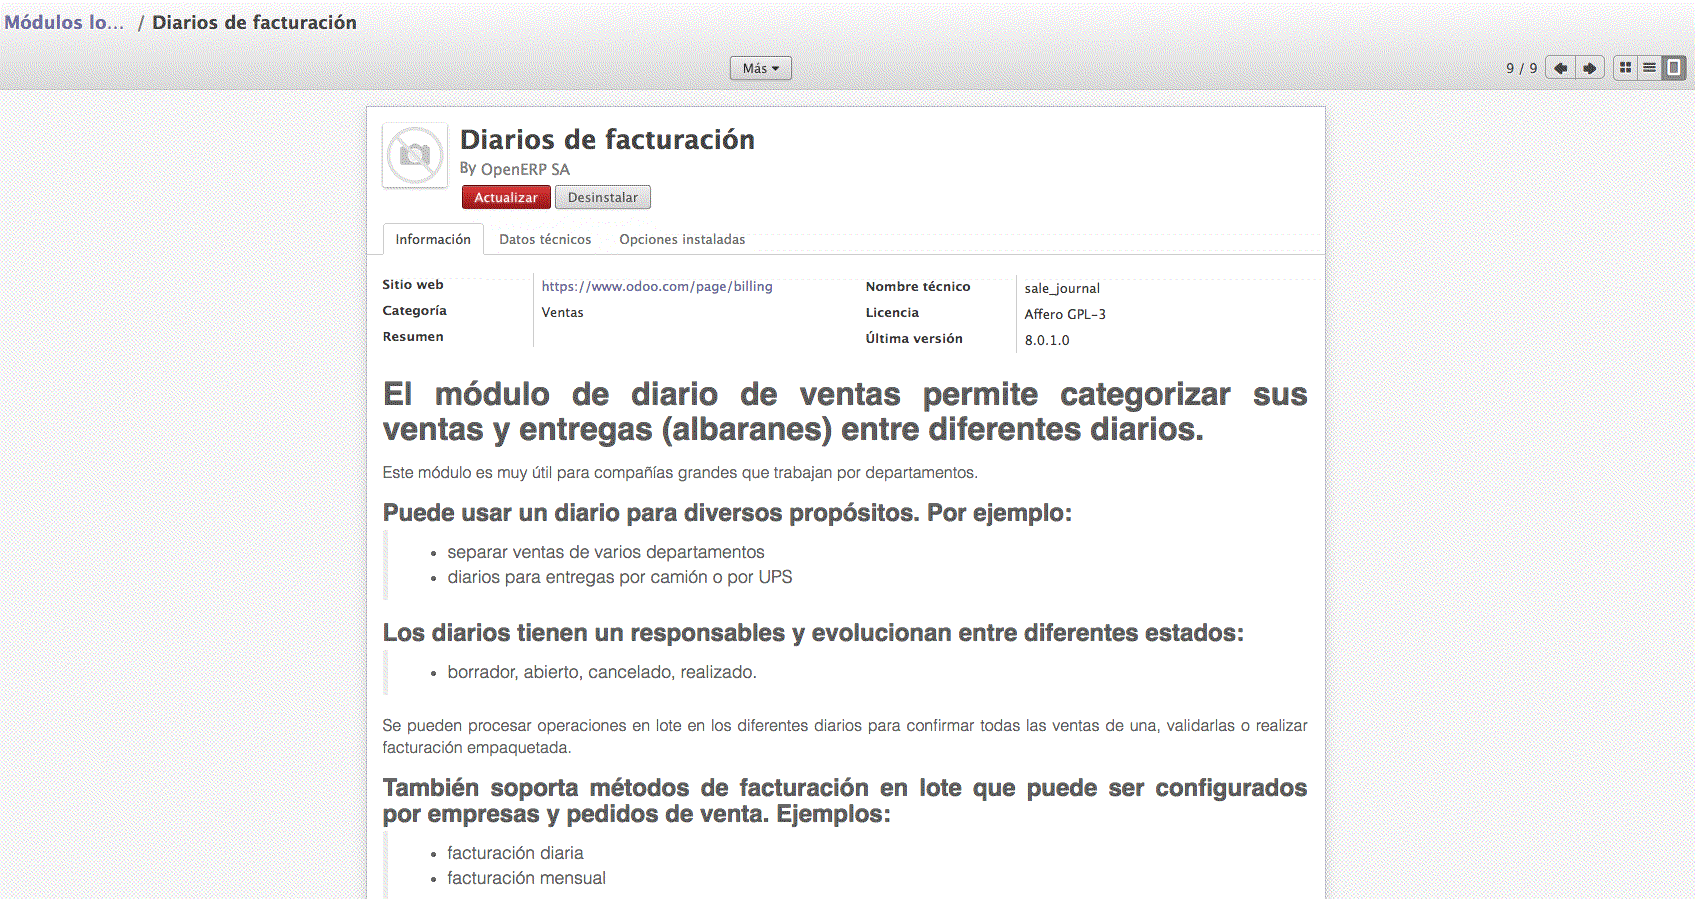Click the 8.0.1.0 version value

(1047, 340)
